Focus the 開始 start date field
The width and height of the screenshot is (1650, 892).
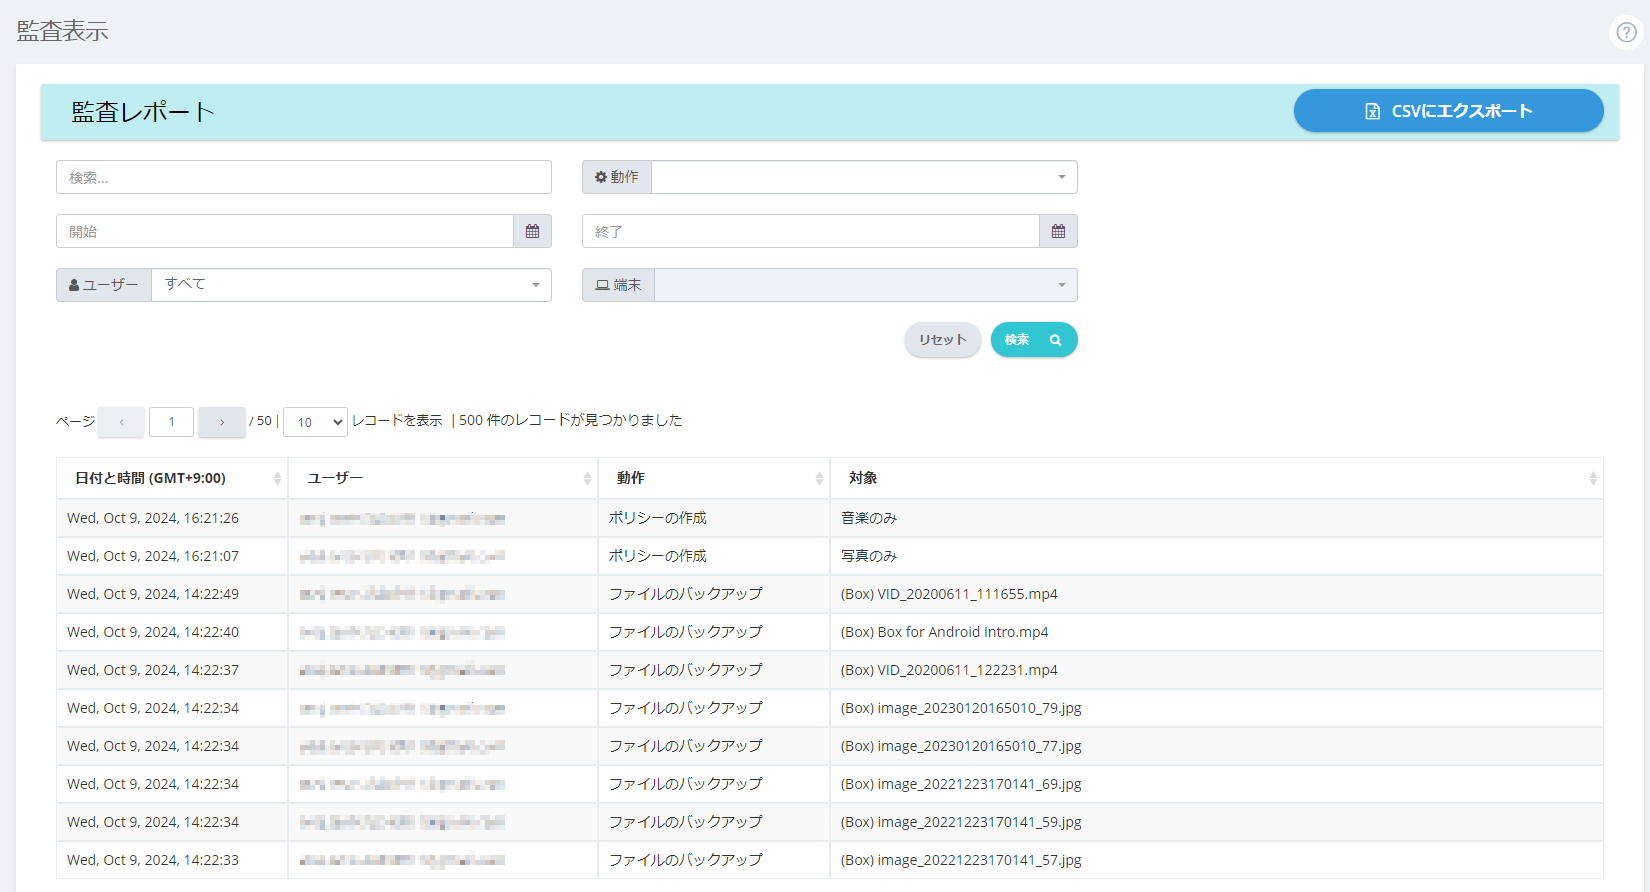(x=285, y=231)
